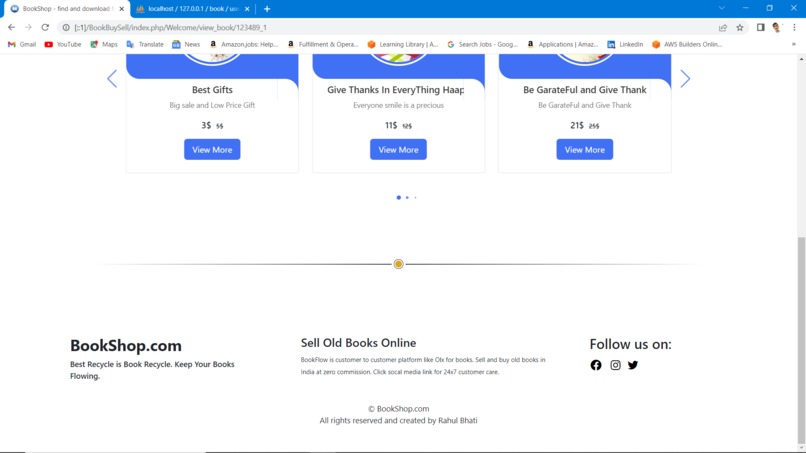Click the address bar URL
Viewport: 806px width, 453px height.
tap(170, 27)
